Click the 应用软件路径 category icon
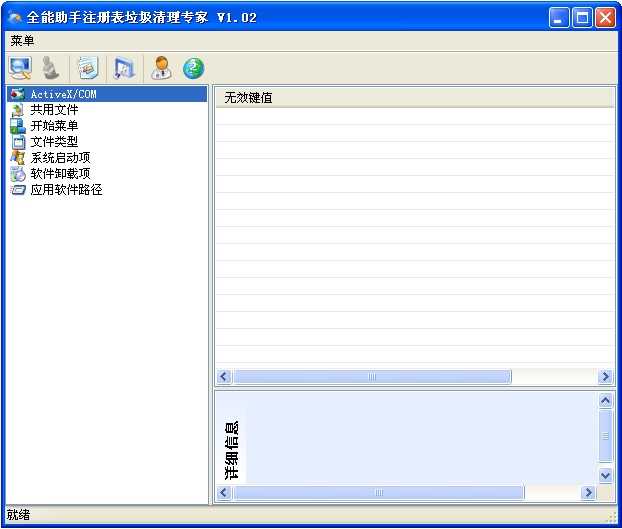The height and width of the screenshot is (529, 622). coord(18,190)
